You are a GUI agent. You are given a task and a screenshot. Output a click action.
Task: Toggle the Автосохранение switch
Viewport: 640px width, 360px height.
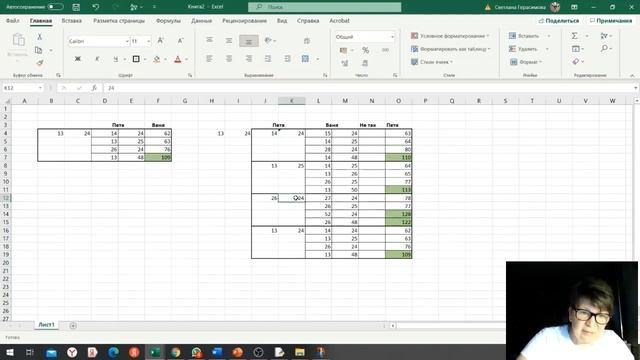[56, 7]
